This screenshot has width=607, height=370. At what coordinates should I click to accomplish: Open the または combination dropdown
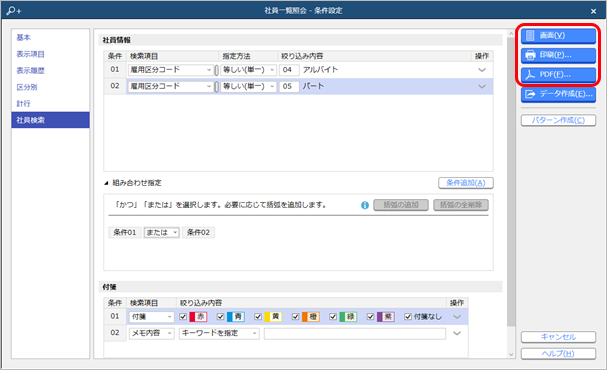(161, 233)
